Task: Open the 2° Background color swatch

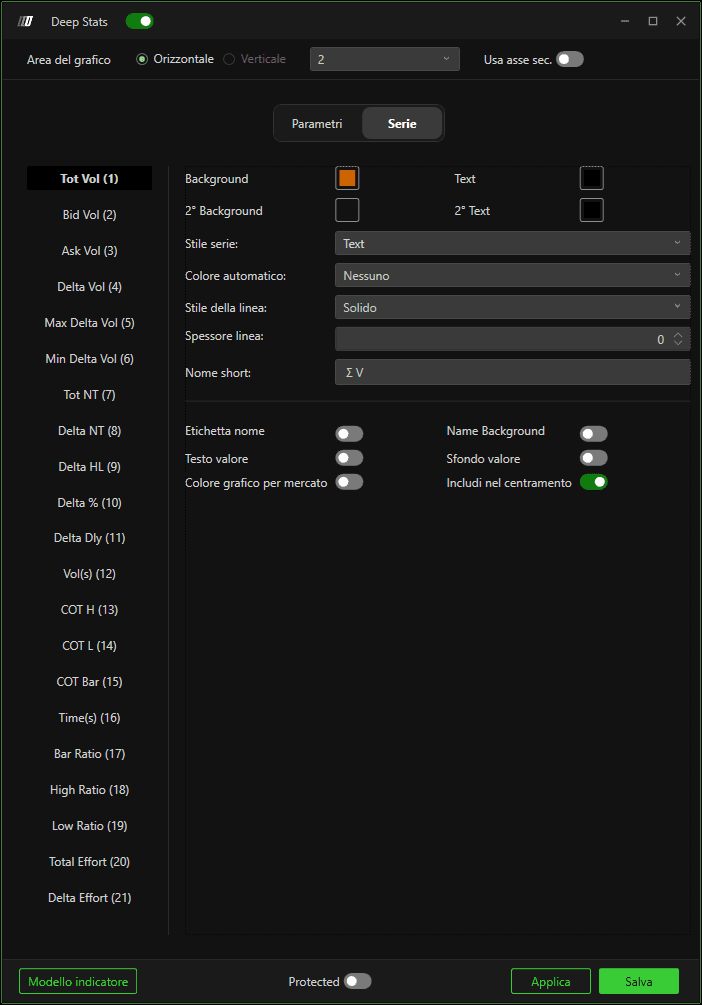Action: click(x=347, y=210)
